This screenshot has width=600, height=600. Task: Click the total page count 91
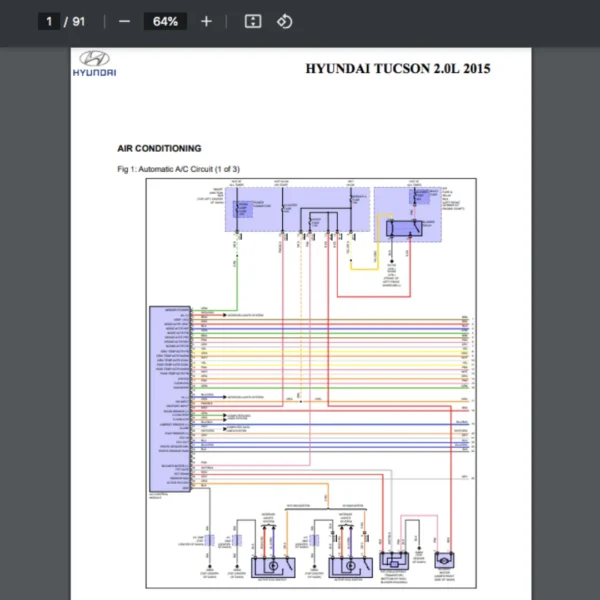(78, 21)
